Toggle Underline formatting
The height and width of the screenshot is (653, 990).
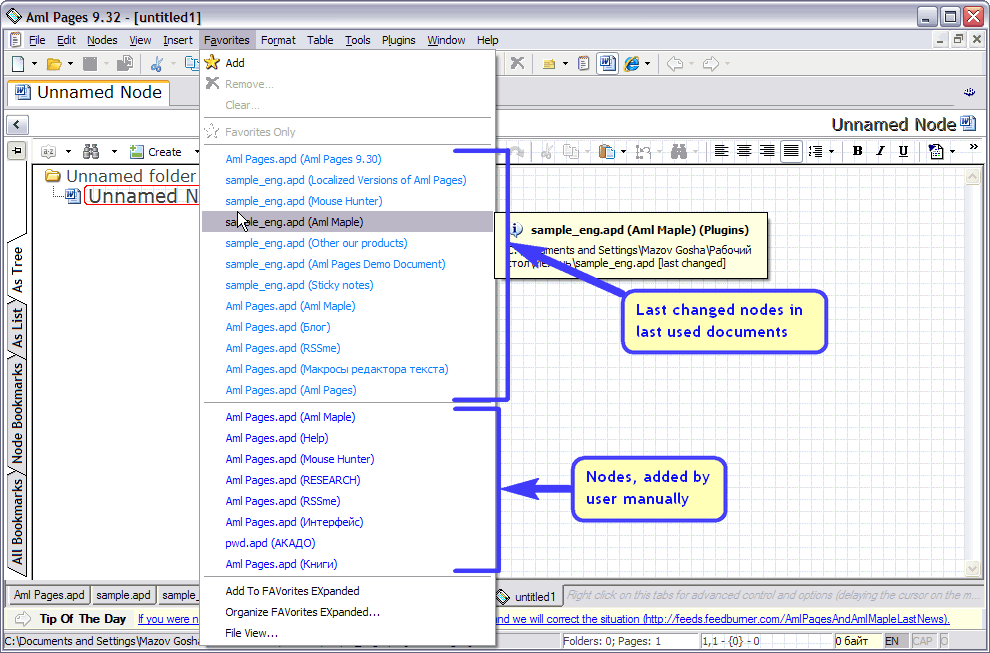903,151
